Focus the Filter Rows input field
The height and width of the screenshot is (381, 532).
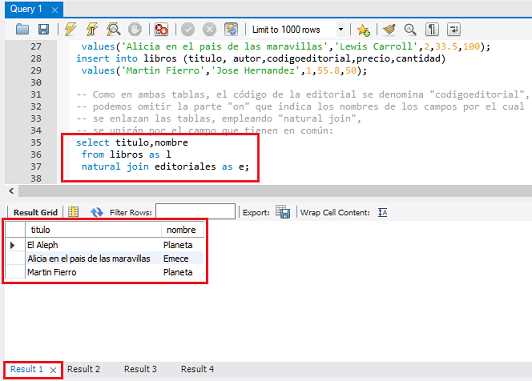click(x=195, y=212)
